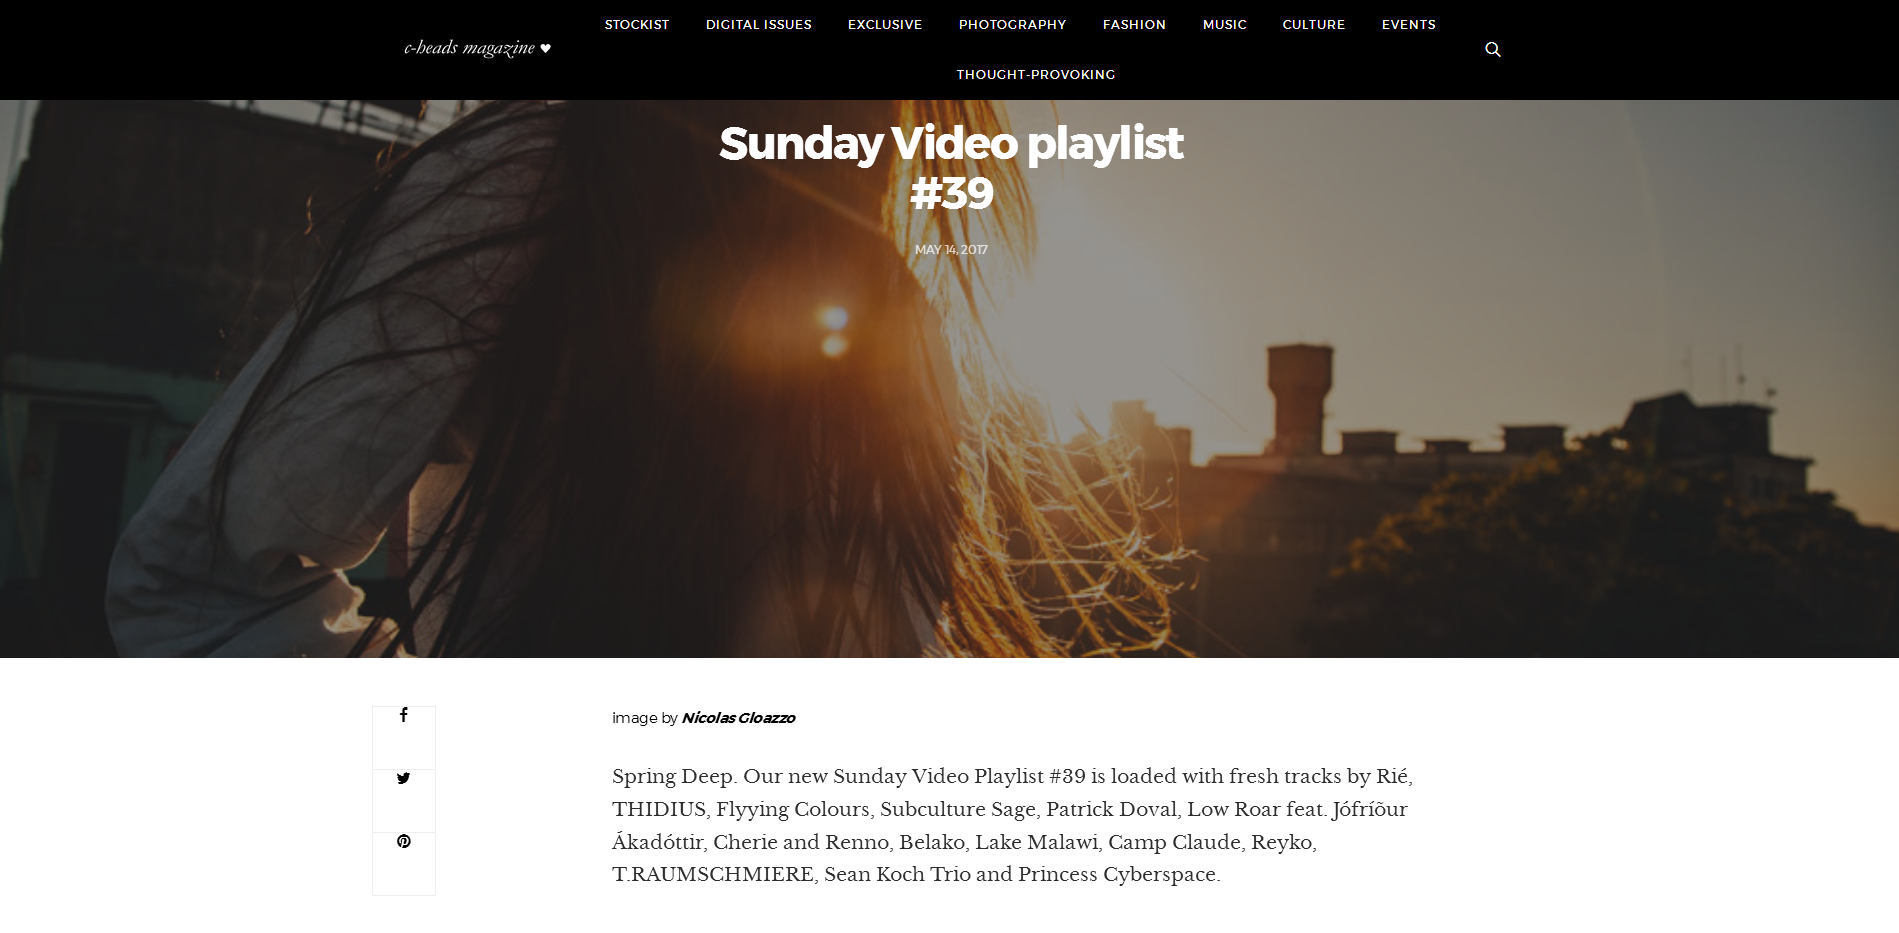Click the Sunday Video playlist #39 title
Screen dimensions: 1899x933
click(950, 168)
